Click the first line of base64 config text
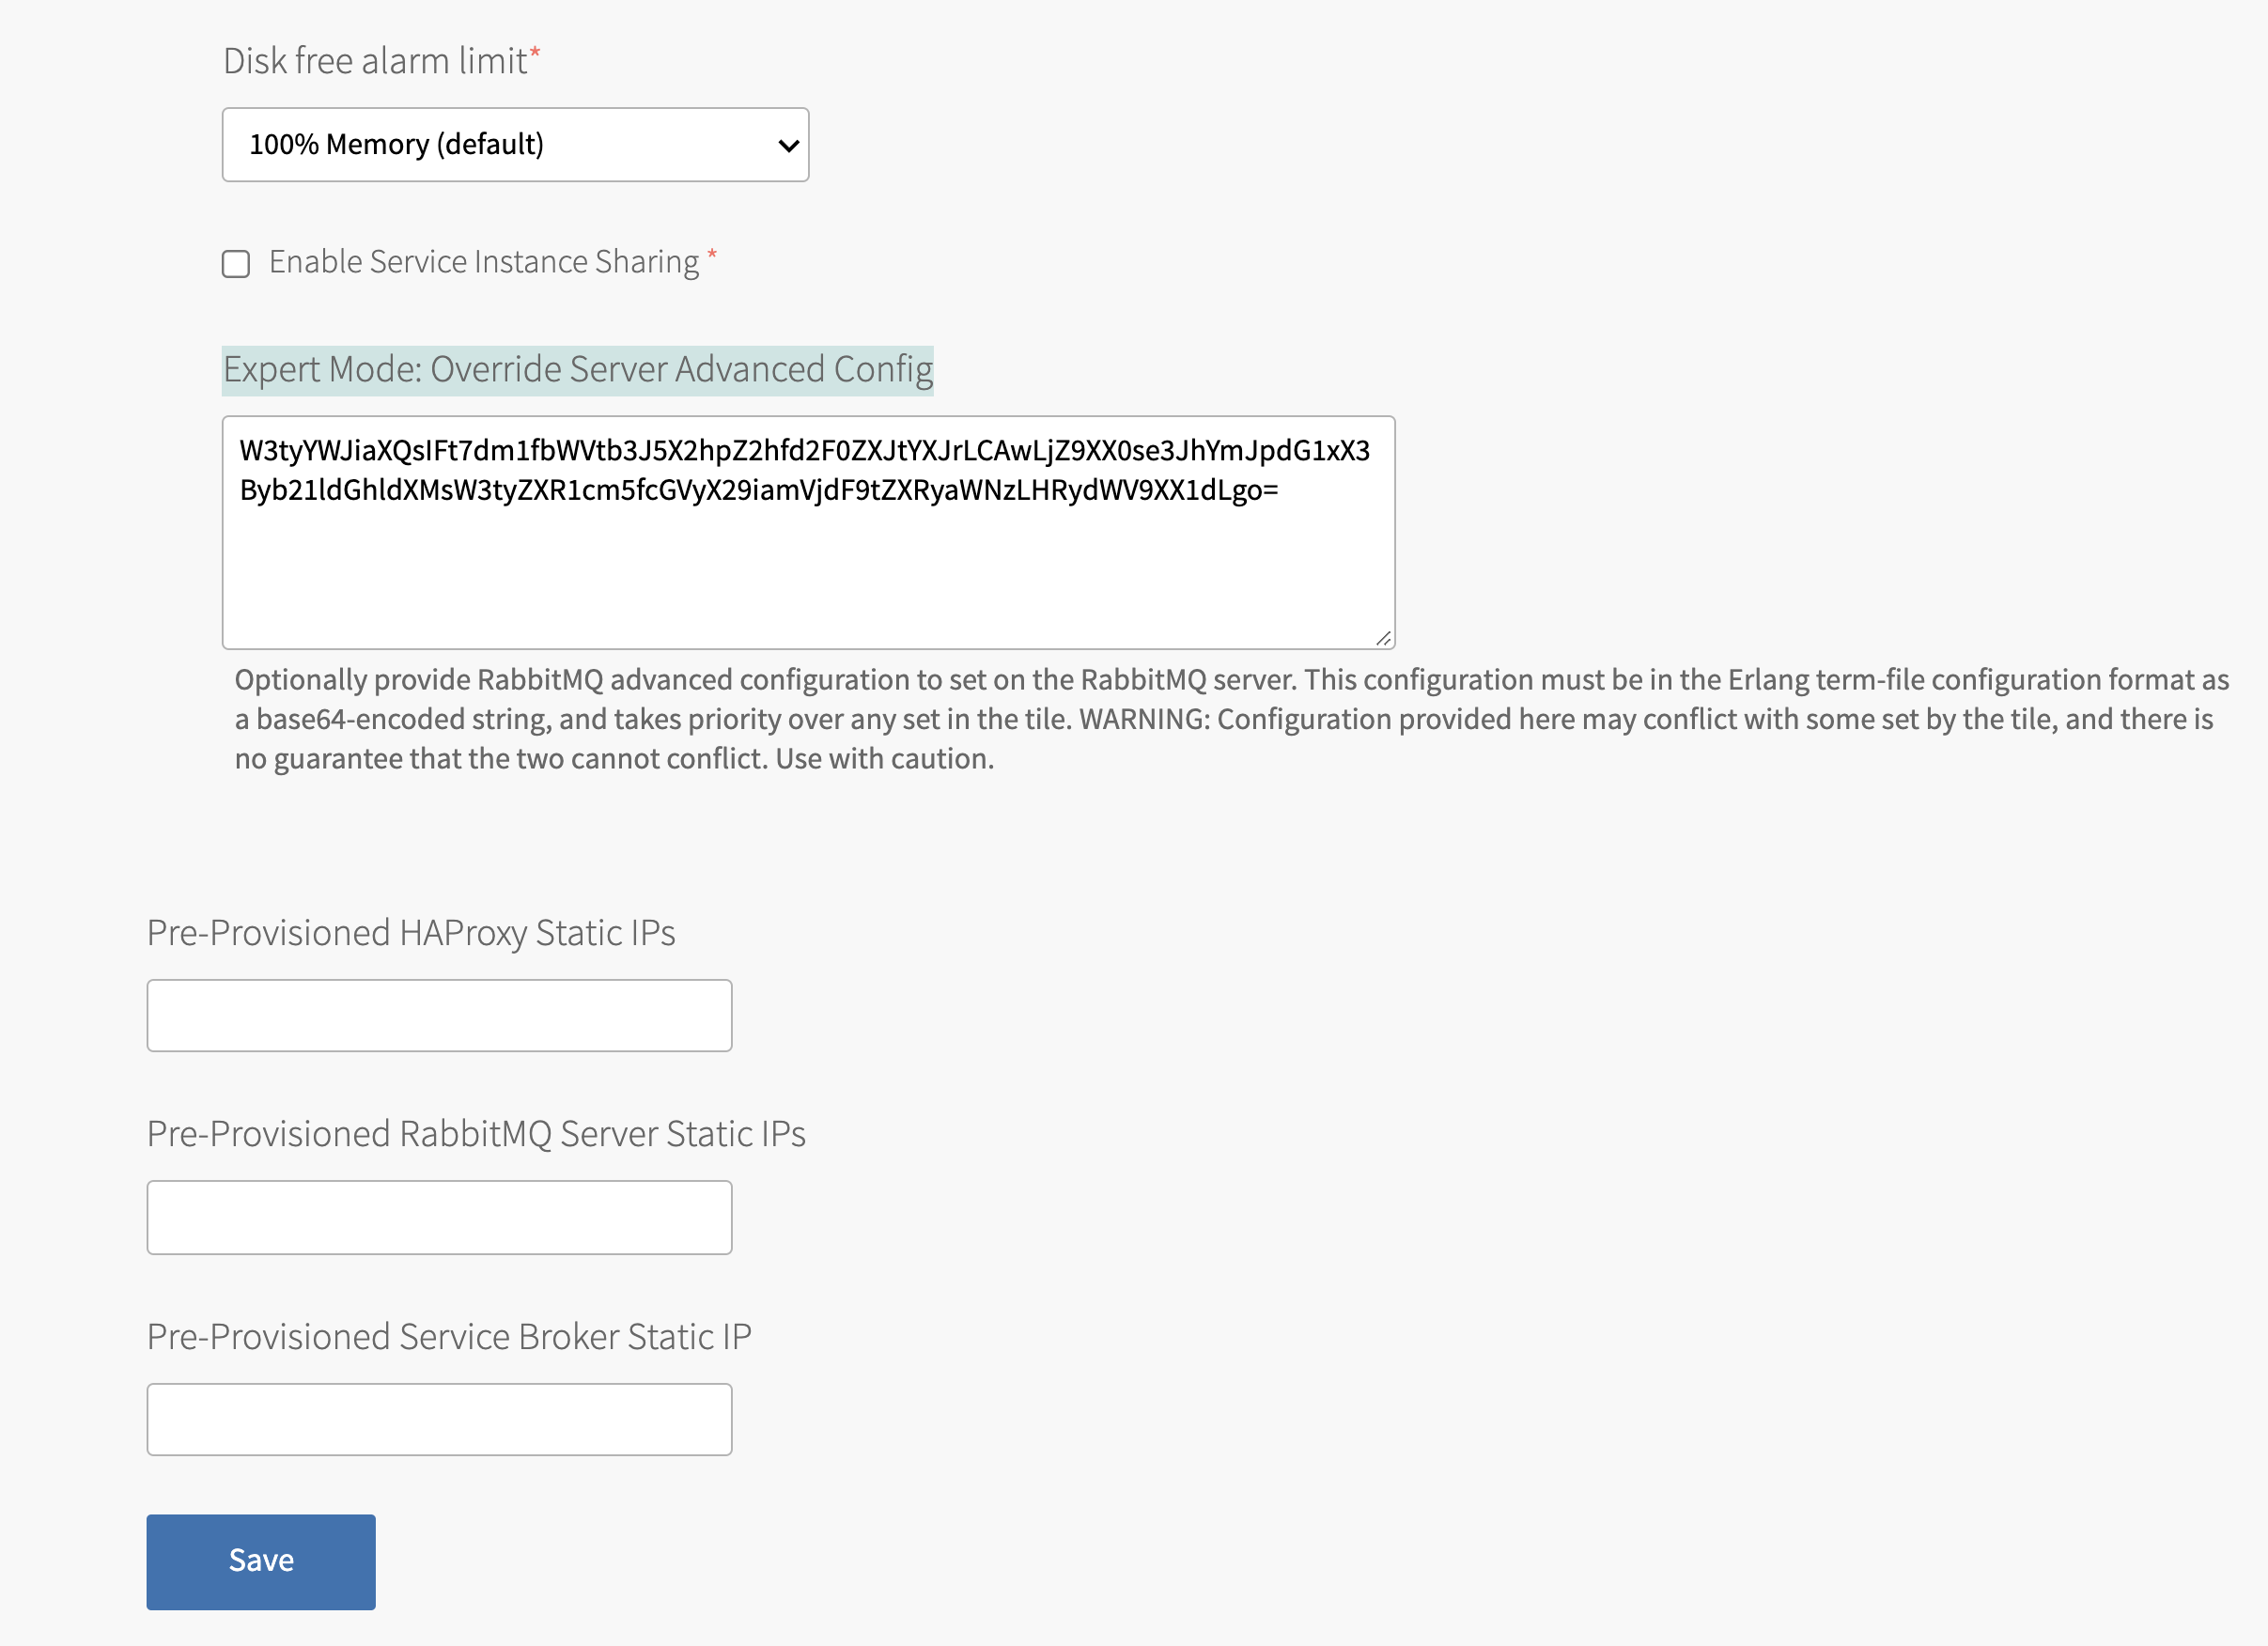 [804, 451]
